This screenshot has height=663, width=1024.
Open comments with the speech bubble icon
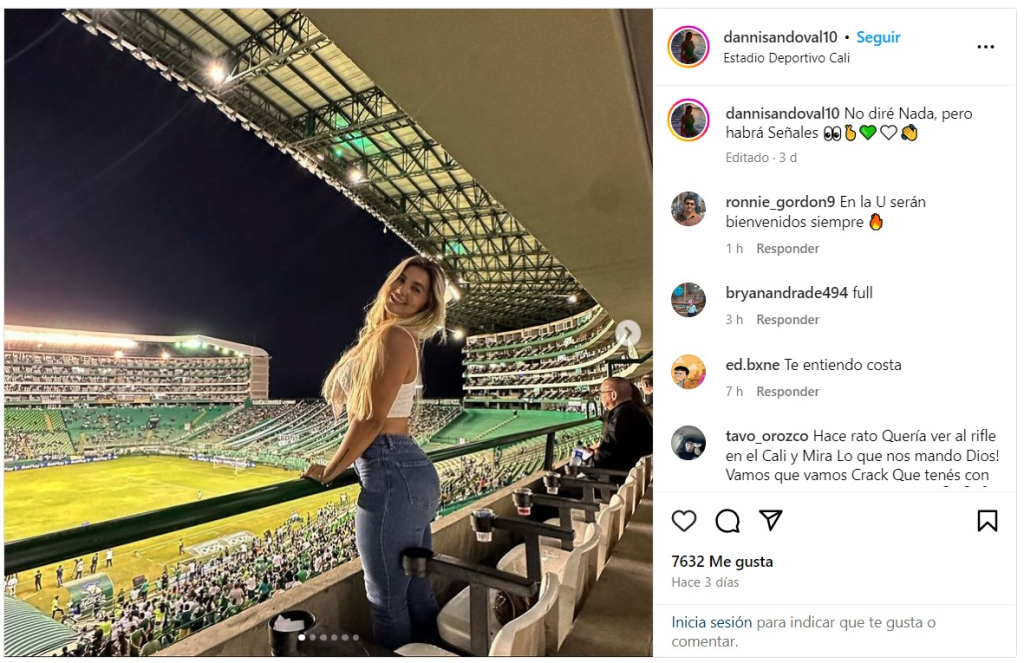[727, 520]
